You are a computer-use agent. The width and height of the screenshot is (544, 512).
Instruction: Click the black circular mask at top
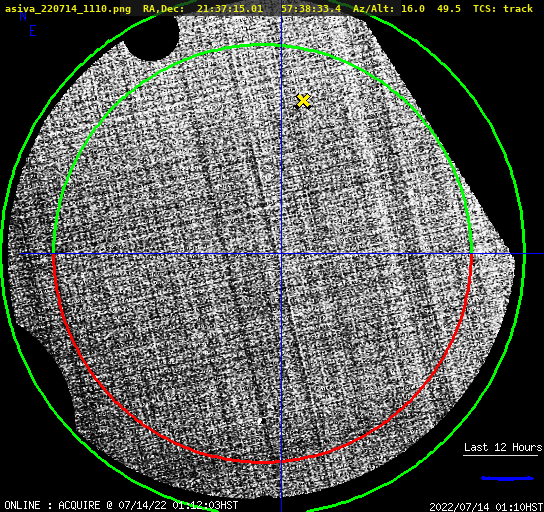(152, 37)
